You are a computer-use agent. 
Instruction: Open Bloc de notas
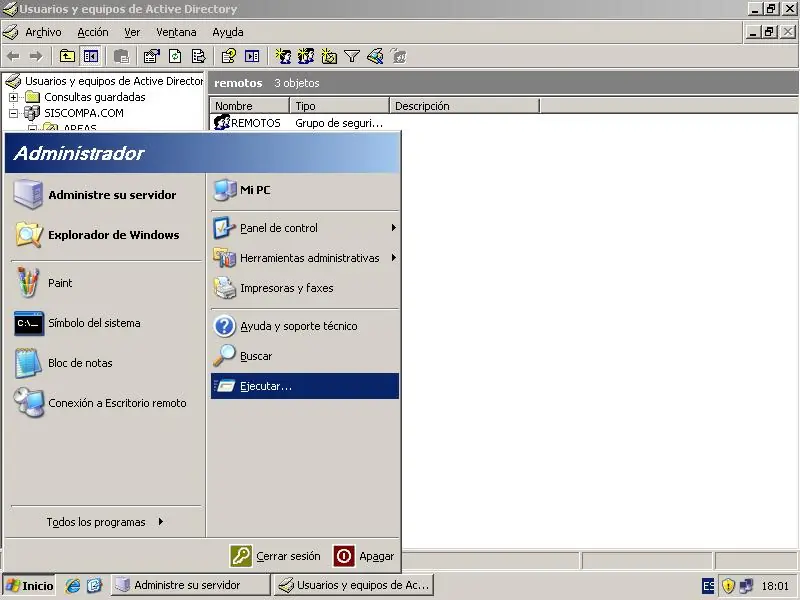click(x=107, y=363)
